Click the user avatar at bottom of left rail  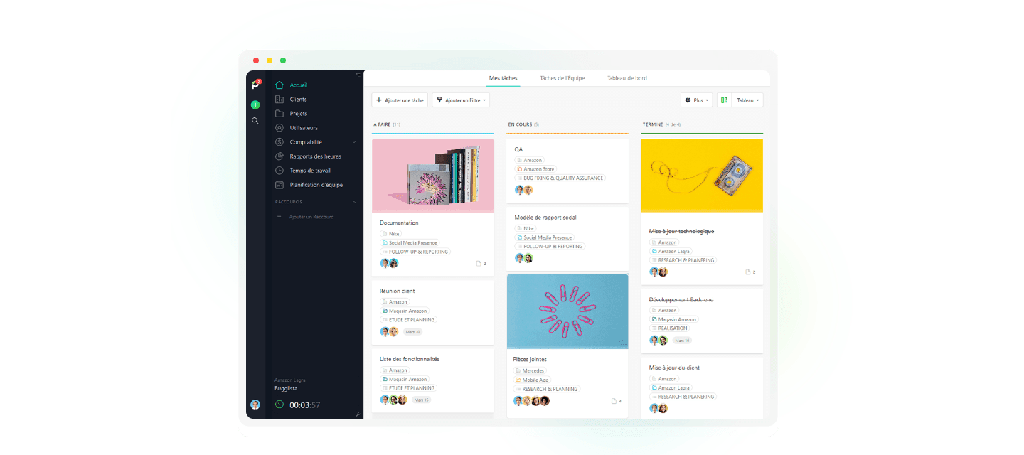click(255, 405)
